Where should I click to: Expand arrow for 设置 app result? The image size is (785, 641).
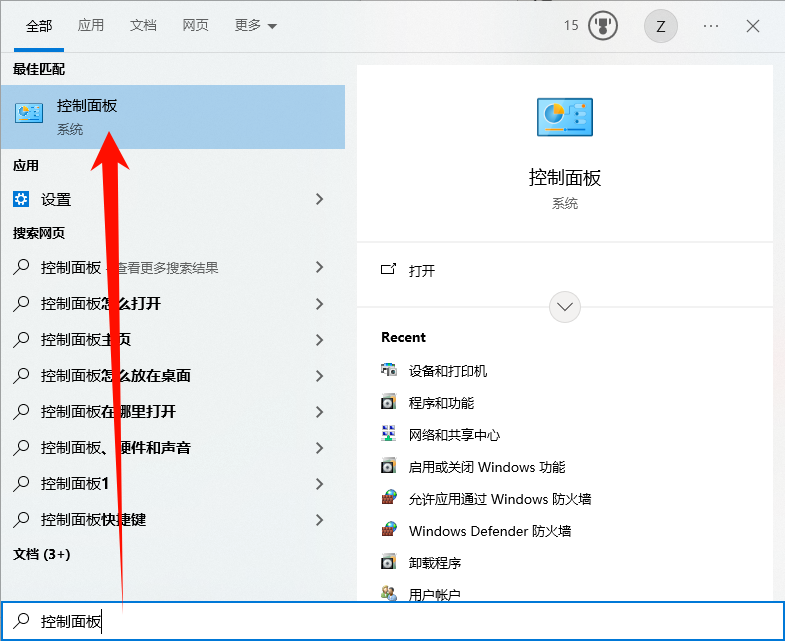(x=319, y=199)
